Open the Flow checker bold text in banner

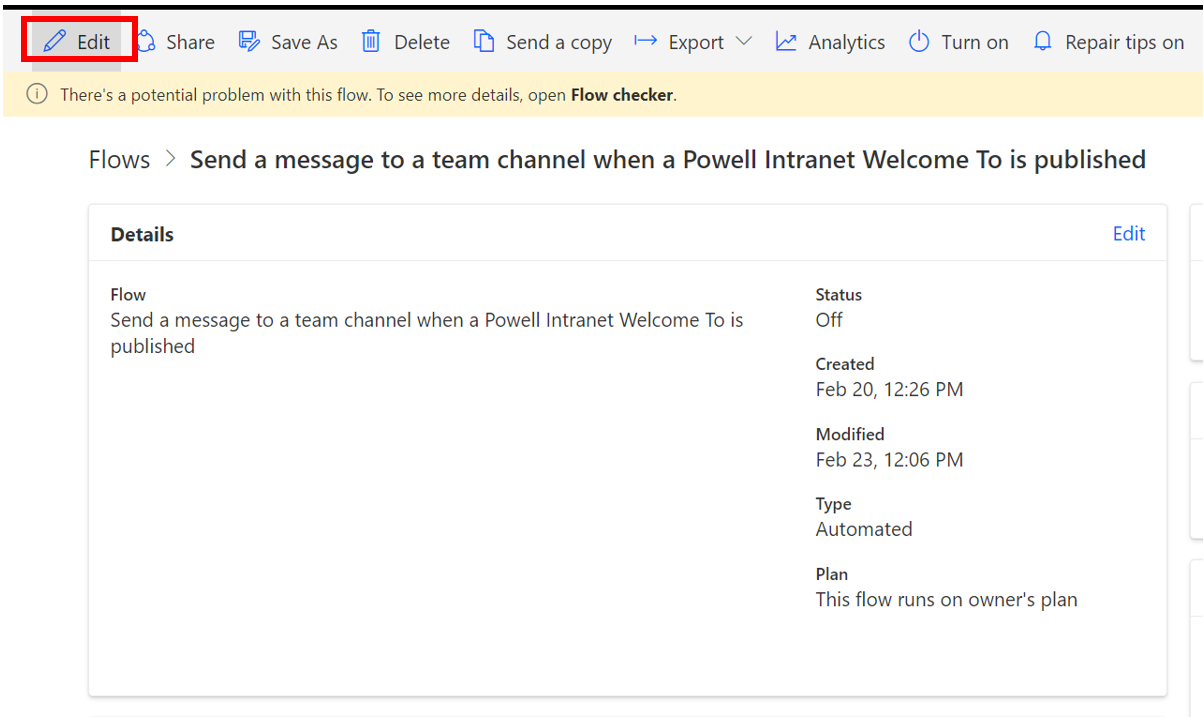tap(622, 96)
